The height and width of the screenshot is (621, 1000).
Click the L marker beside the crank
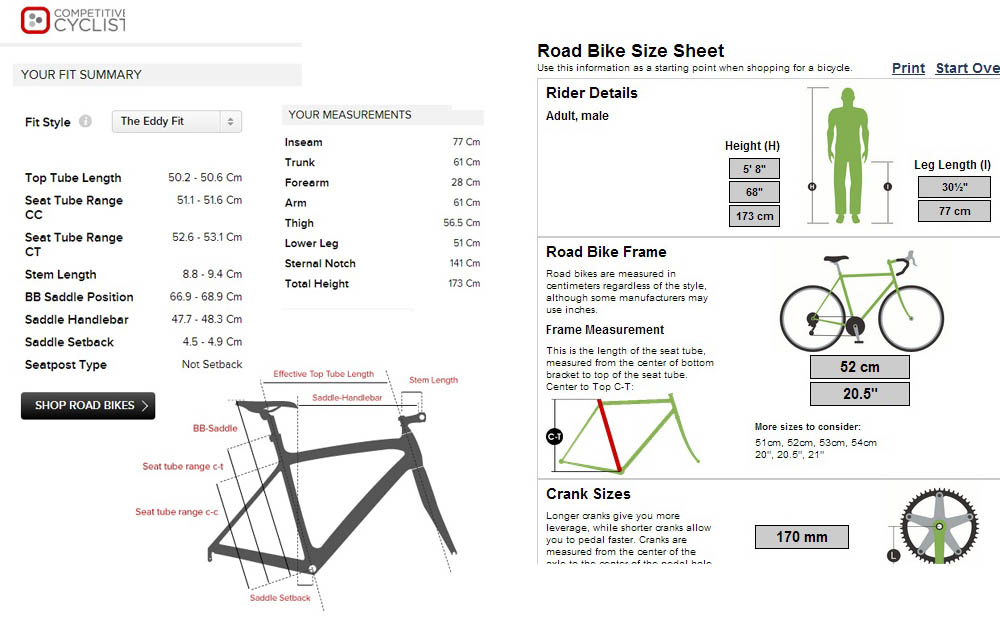pos(893,555)
